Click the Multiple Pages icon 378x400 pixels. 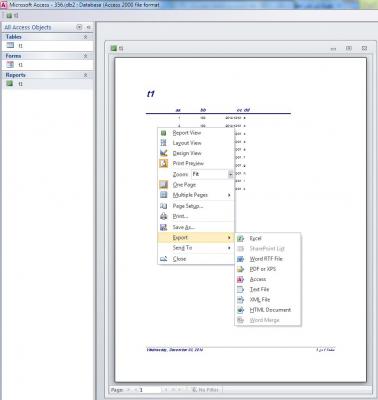[x=164, y=195]
